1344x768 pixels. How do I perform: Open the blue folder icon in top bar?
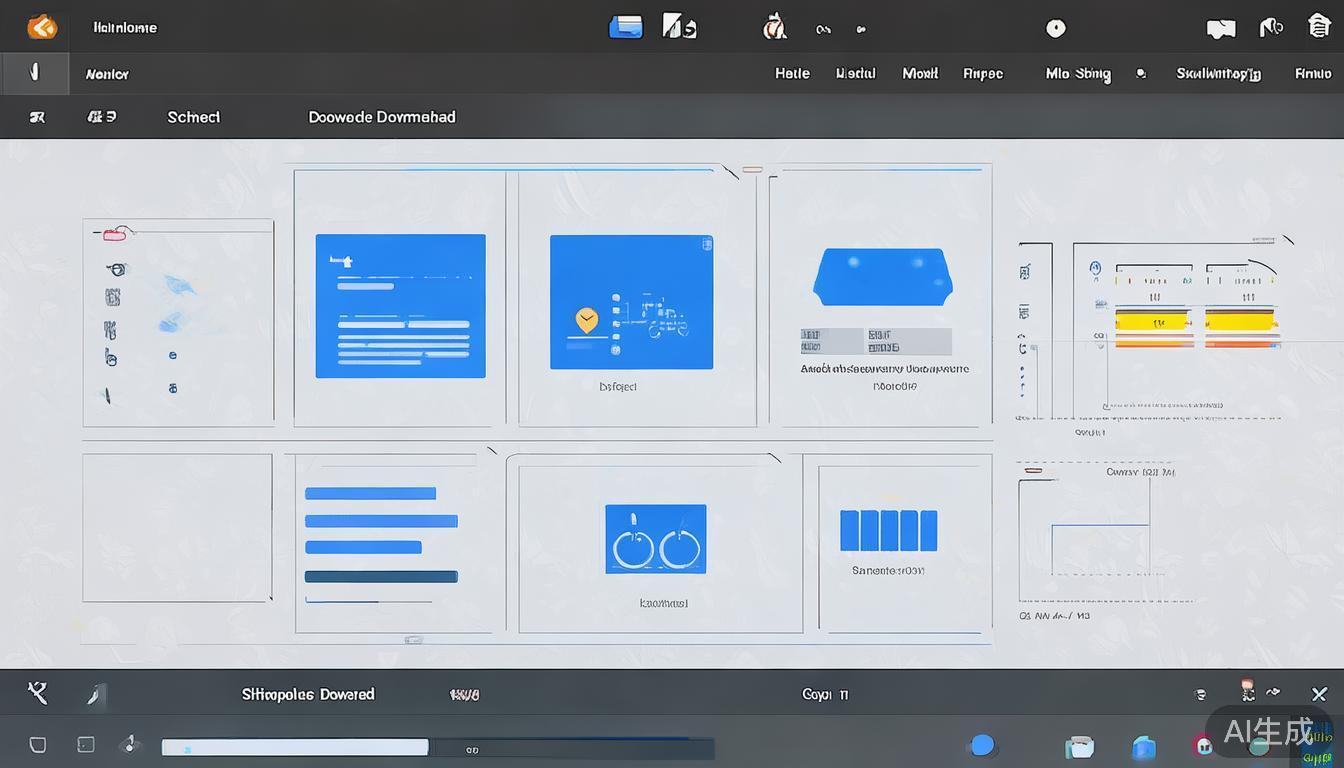626,27
